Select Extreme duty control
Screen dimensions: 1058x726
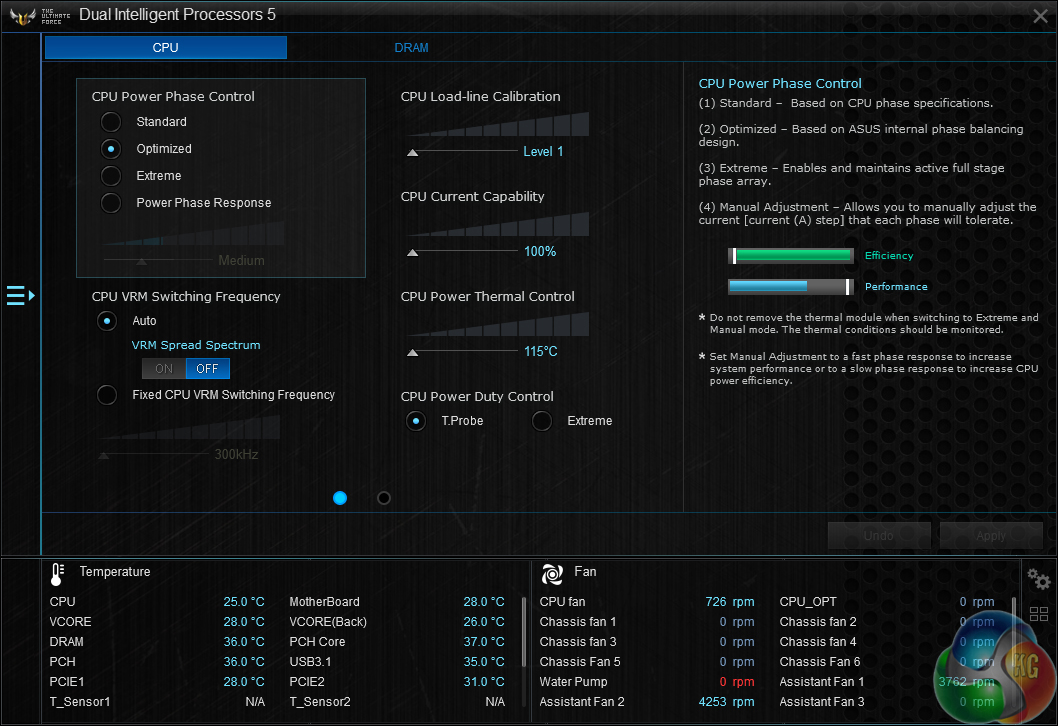tap(542, 421)
